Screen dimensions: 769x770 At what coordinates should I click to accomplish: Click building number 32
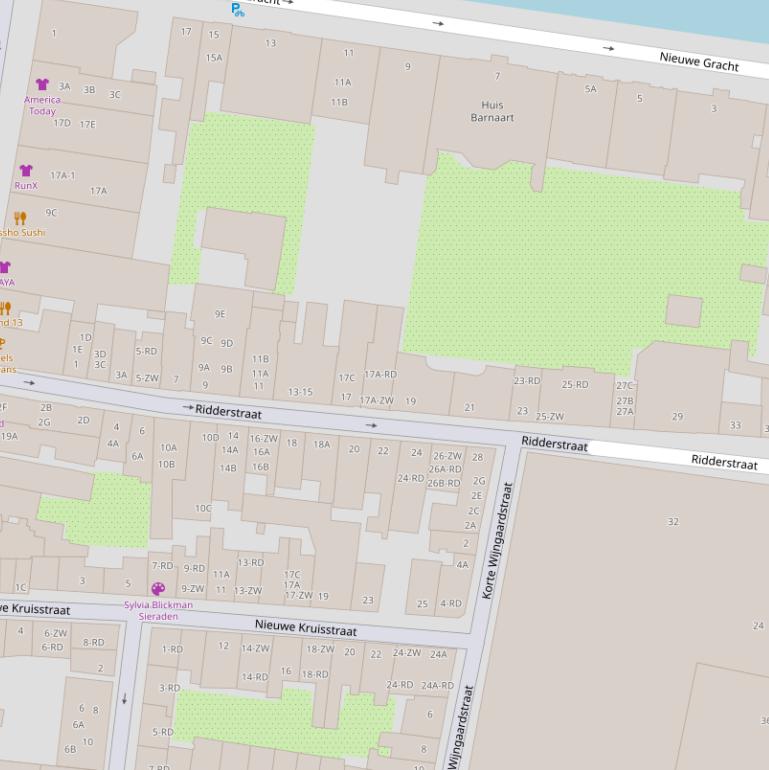(673, 522)
